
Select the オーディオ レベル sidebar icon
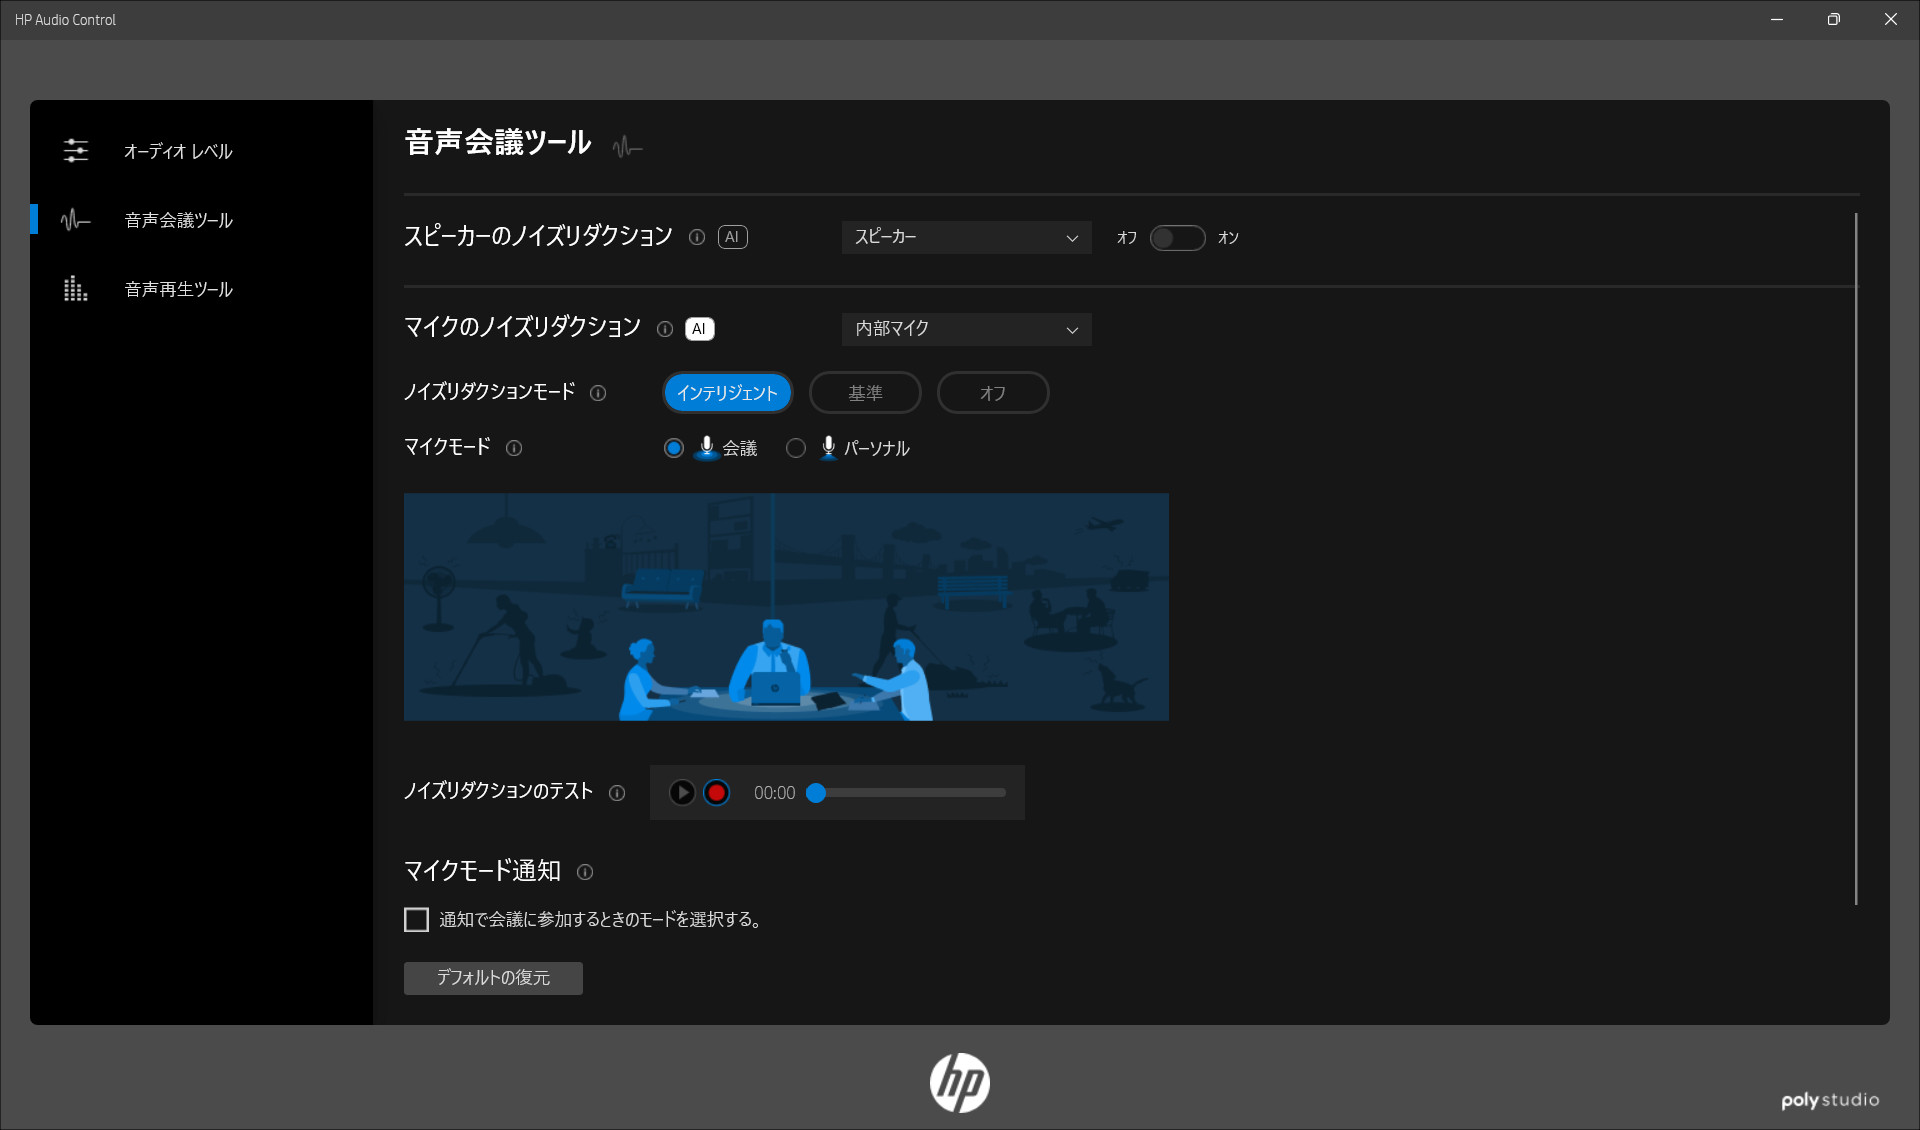pos(76,150)
